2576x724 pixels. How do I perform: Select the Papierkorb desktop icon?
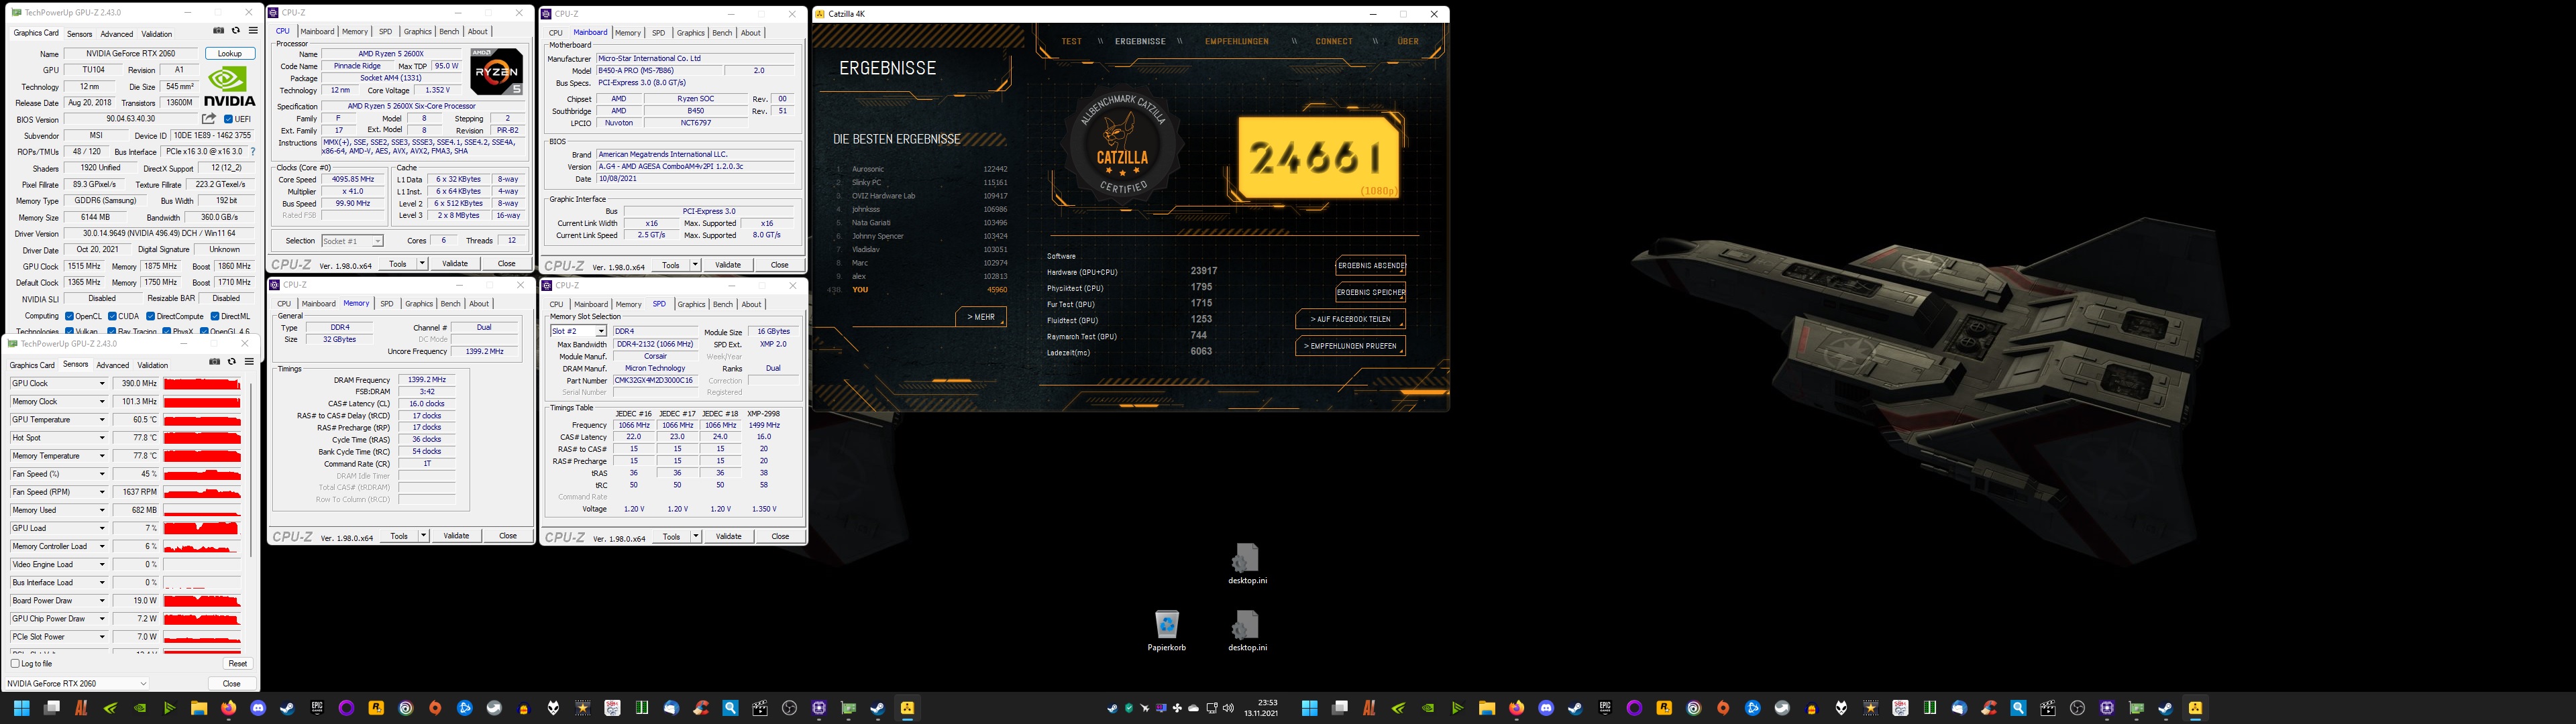tap(1167, 632)
